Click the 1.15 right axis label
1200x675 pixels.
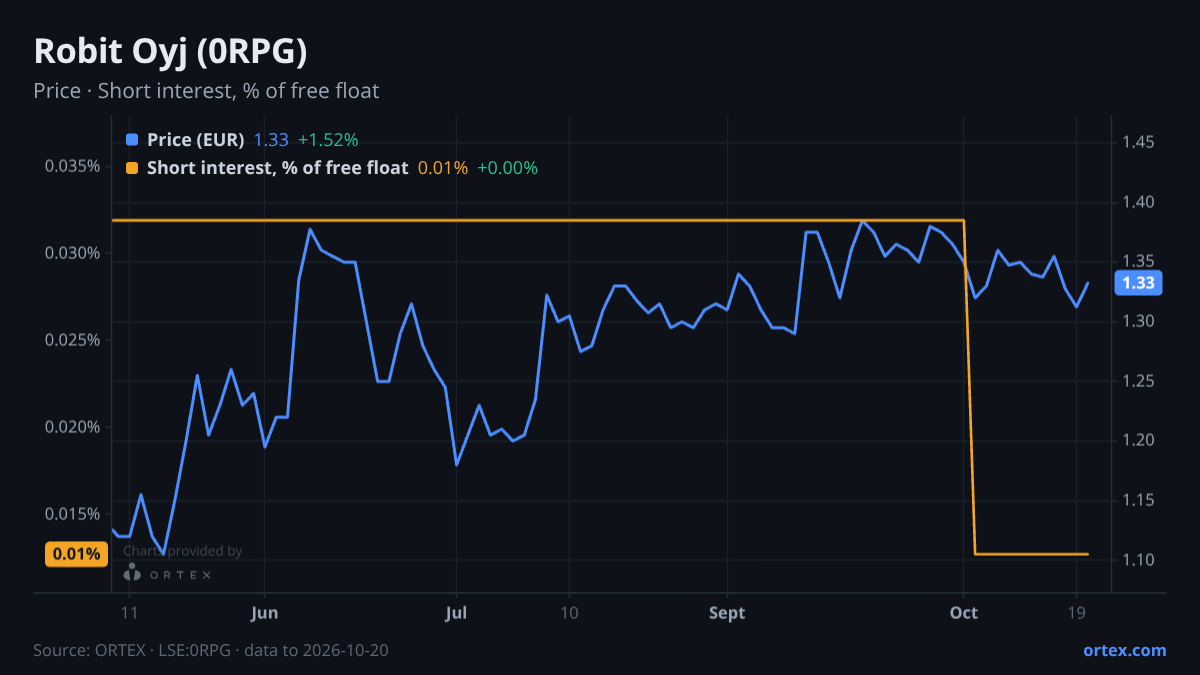1138,500
